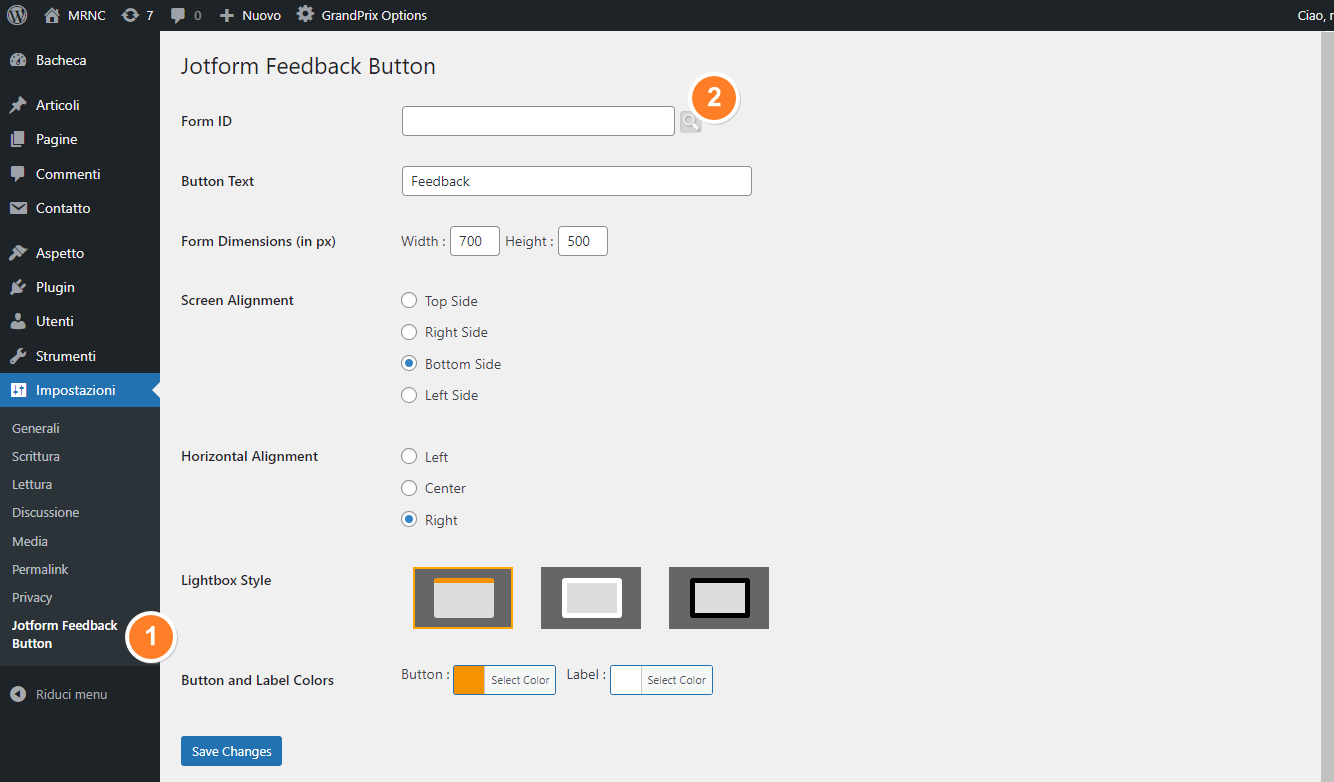Open the Scrittura settings submenu item
Screen dimensions: 1334x782
(x=36, y=456)
